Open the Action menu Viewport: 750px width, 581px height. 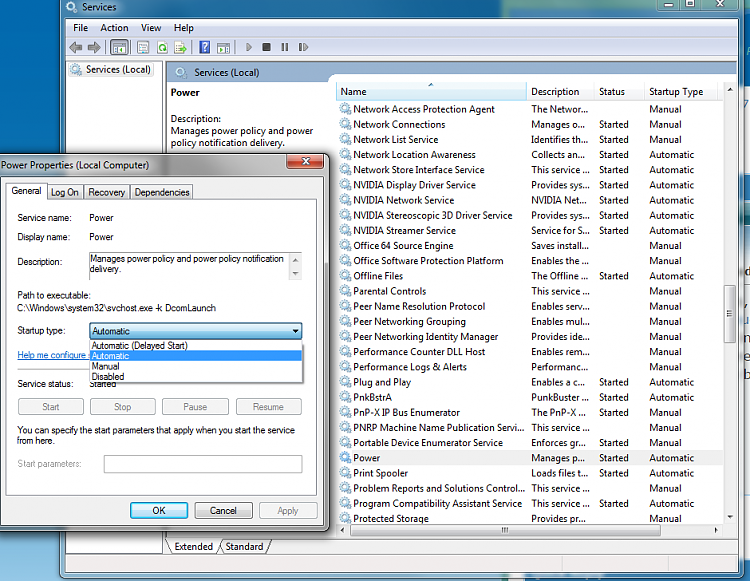(114, 28)
